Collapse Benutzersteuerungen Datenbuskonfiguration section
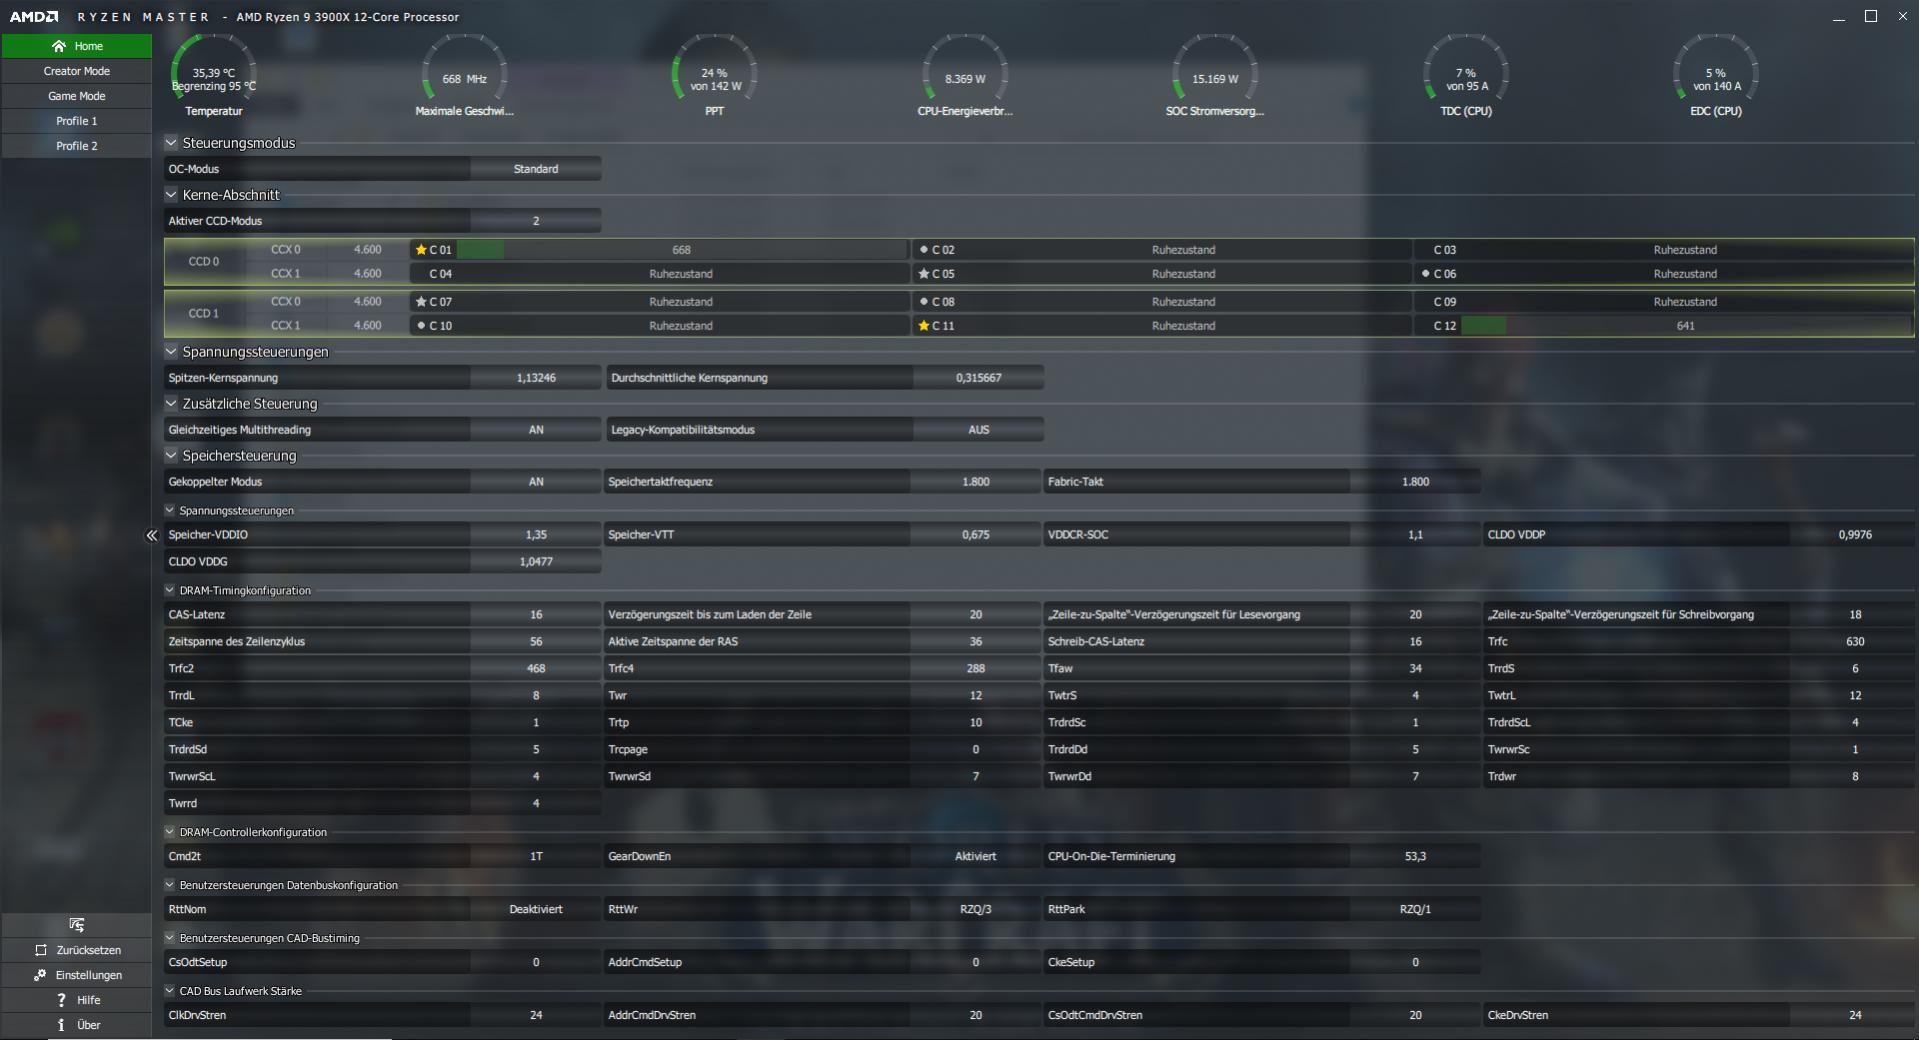The image size is (1919, 1040). tap(170, 885)
